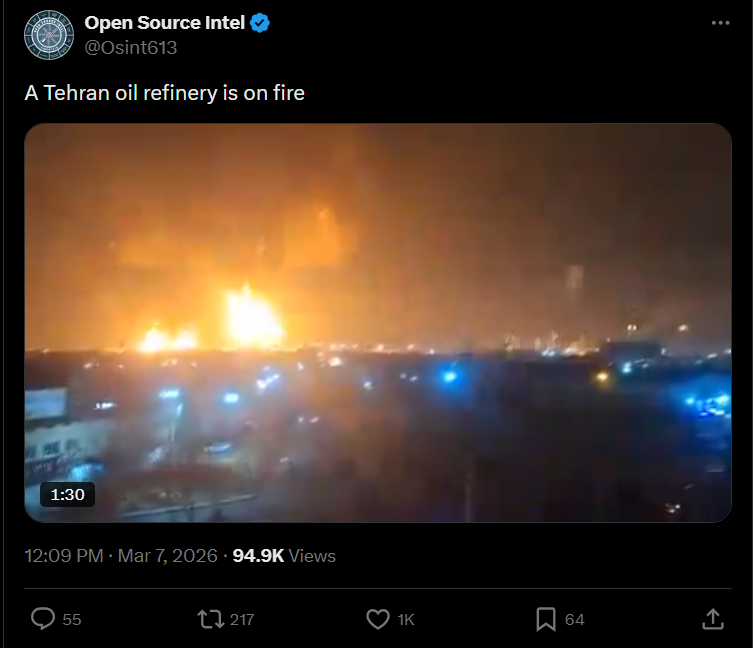The height and width of the screenshot is (648, 753).
Task: Click the 55 replies count
Action: (72, 620)
